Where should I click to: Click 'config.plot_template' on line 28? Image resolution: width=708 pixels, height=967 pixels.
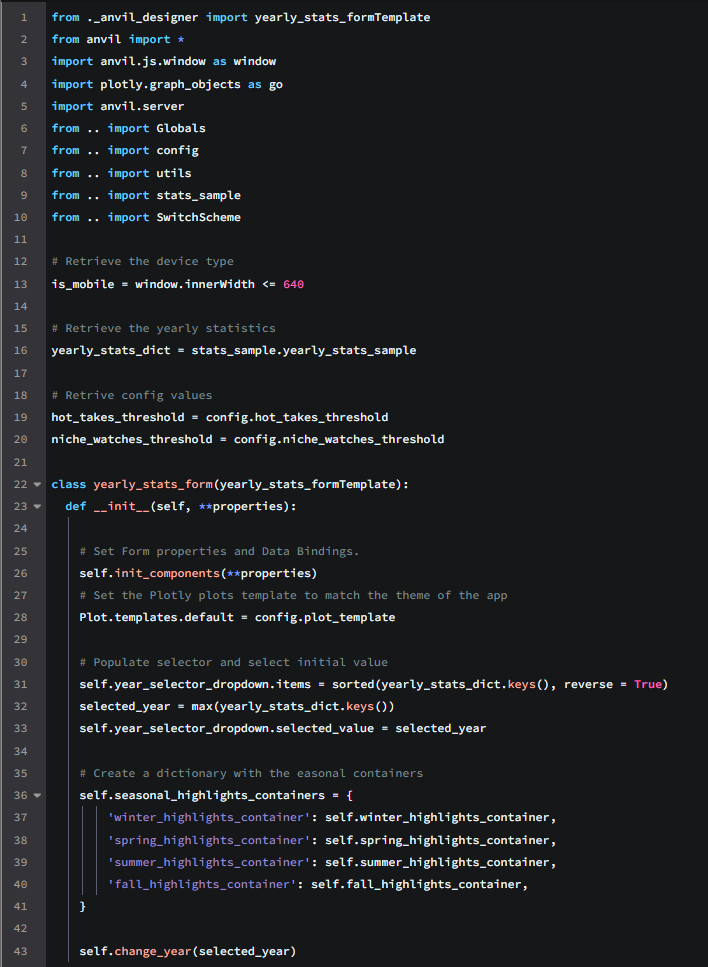point(325,617)
